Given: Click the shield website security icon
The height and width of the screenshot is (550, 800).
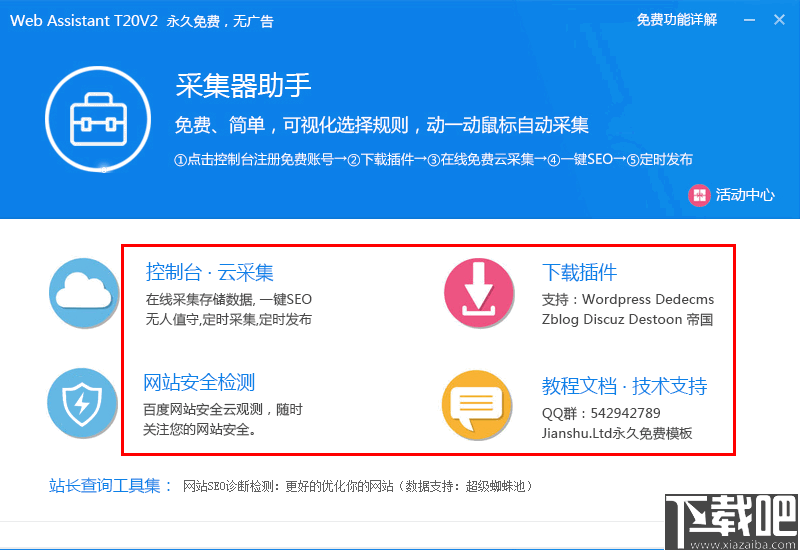Looking at the screenshot, I should [82, 403].
